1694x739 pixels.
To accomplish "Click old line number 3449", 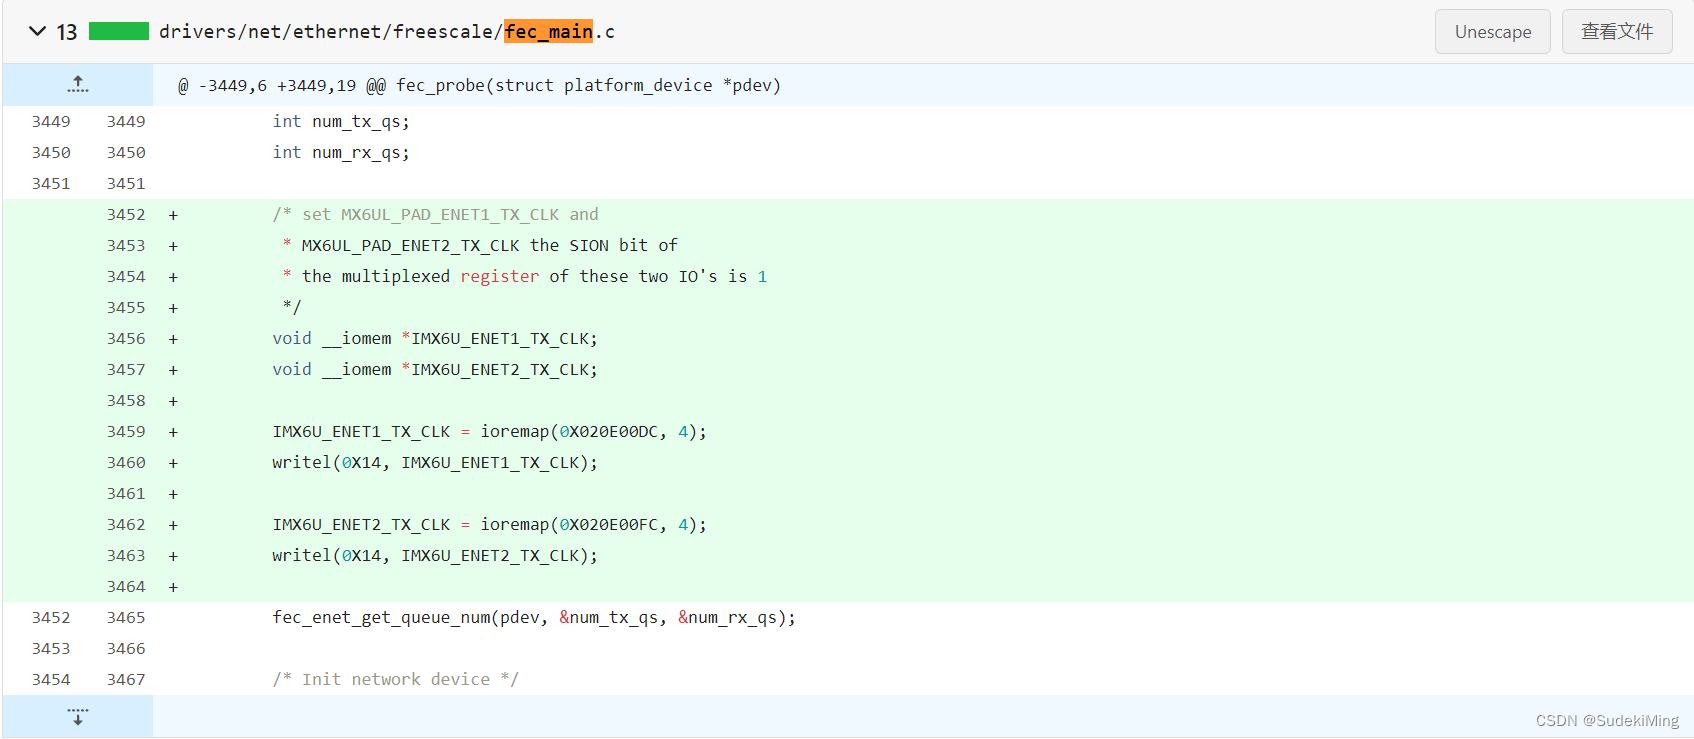I will click(x=51, y=121).
